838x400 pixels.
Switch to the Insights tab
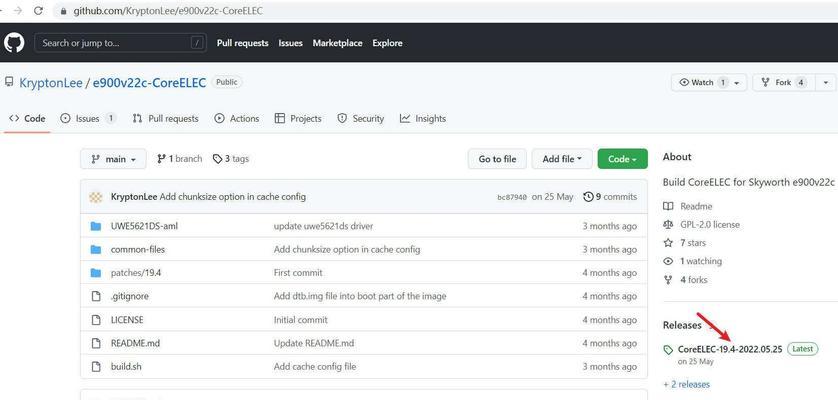pyautogui.click(x=423, y=118)
